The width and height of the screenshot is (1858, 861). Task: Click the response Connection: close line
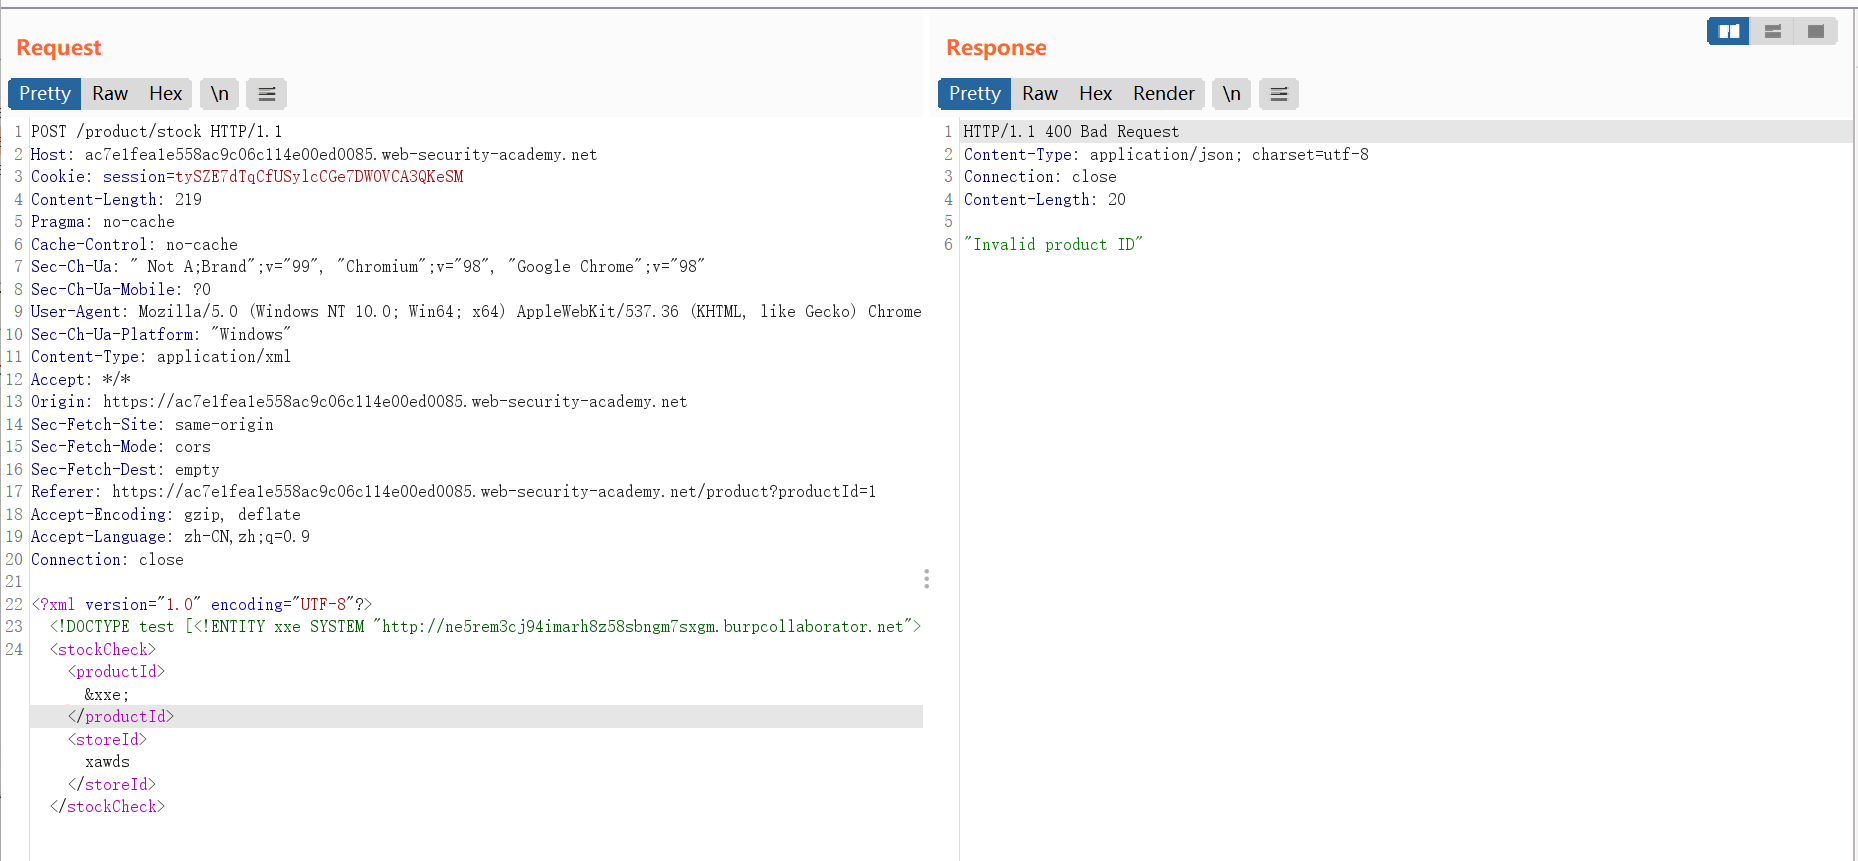(1040, 177)
